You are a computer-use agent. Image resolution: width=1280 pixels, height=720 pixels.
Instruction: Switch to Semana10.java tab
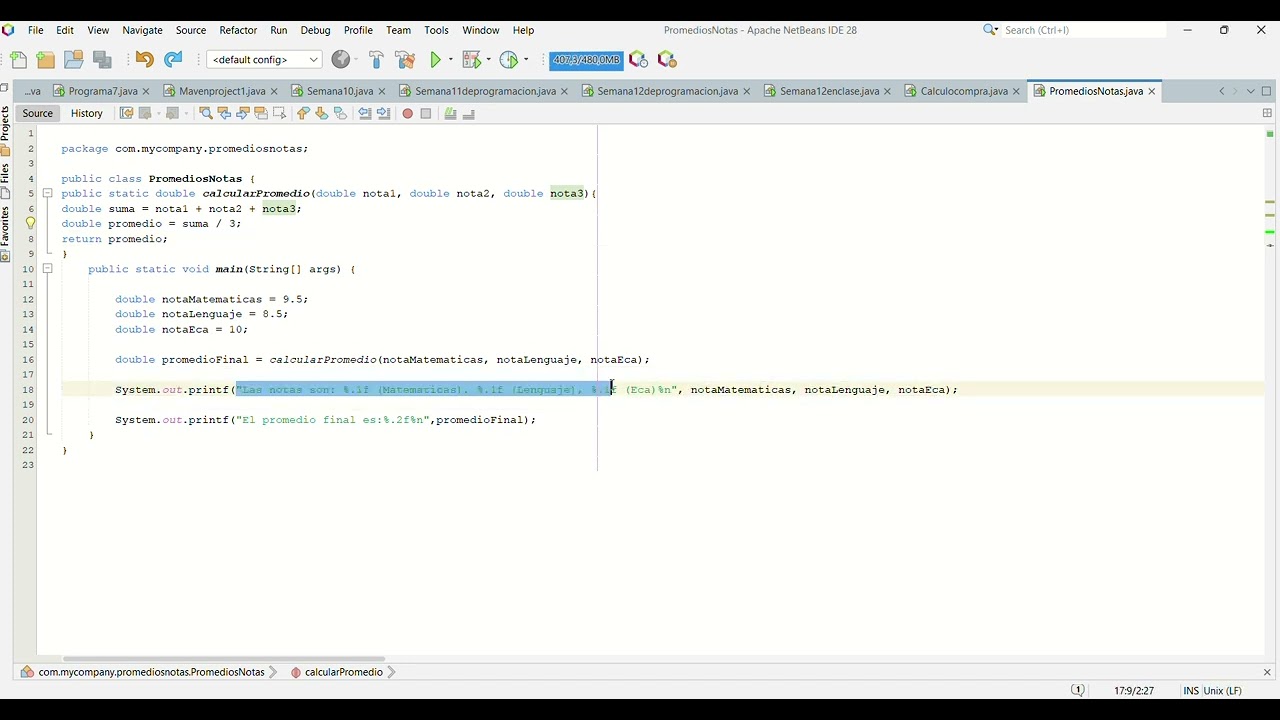click(339, 91)
